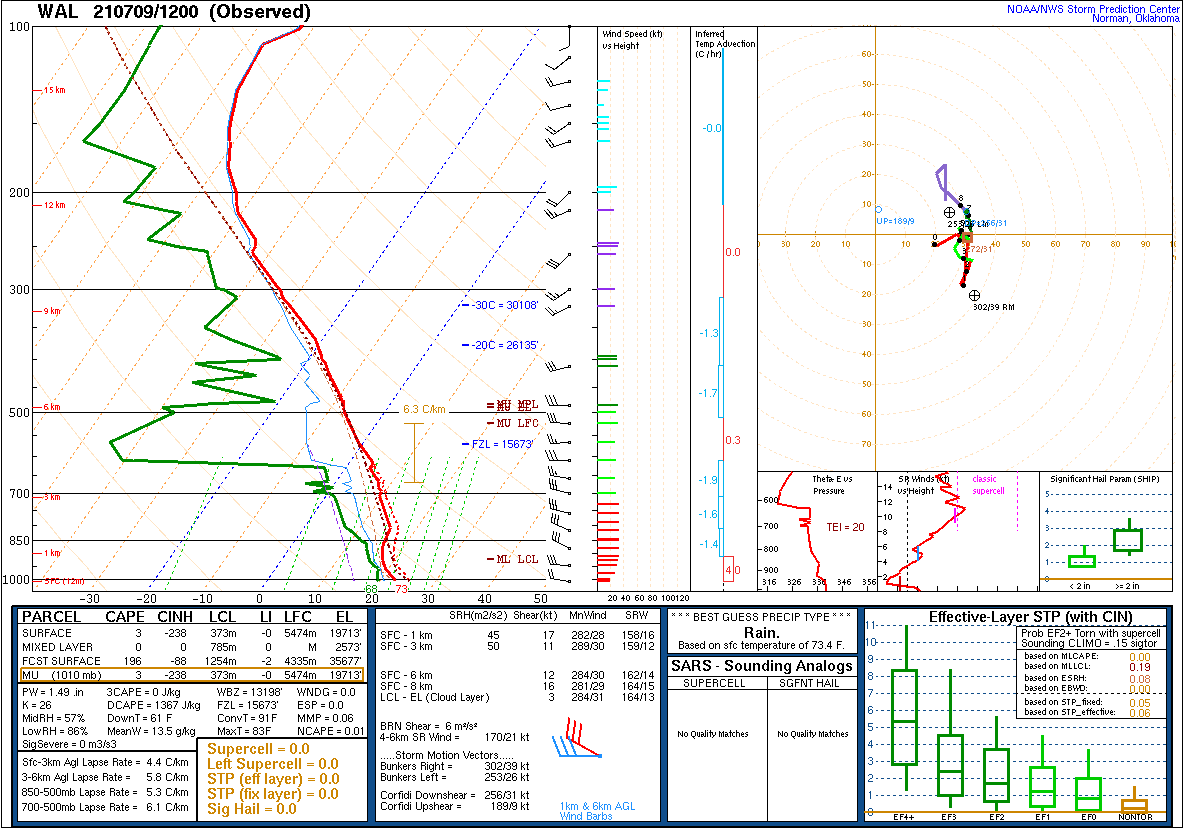Screen dimensions: 1183x828
Task: Click the "4-6km SR Wind = 170/21 kt" line
Action: [454, 737]
